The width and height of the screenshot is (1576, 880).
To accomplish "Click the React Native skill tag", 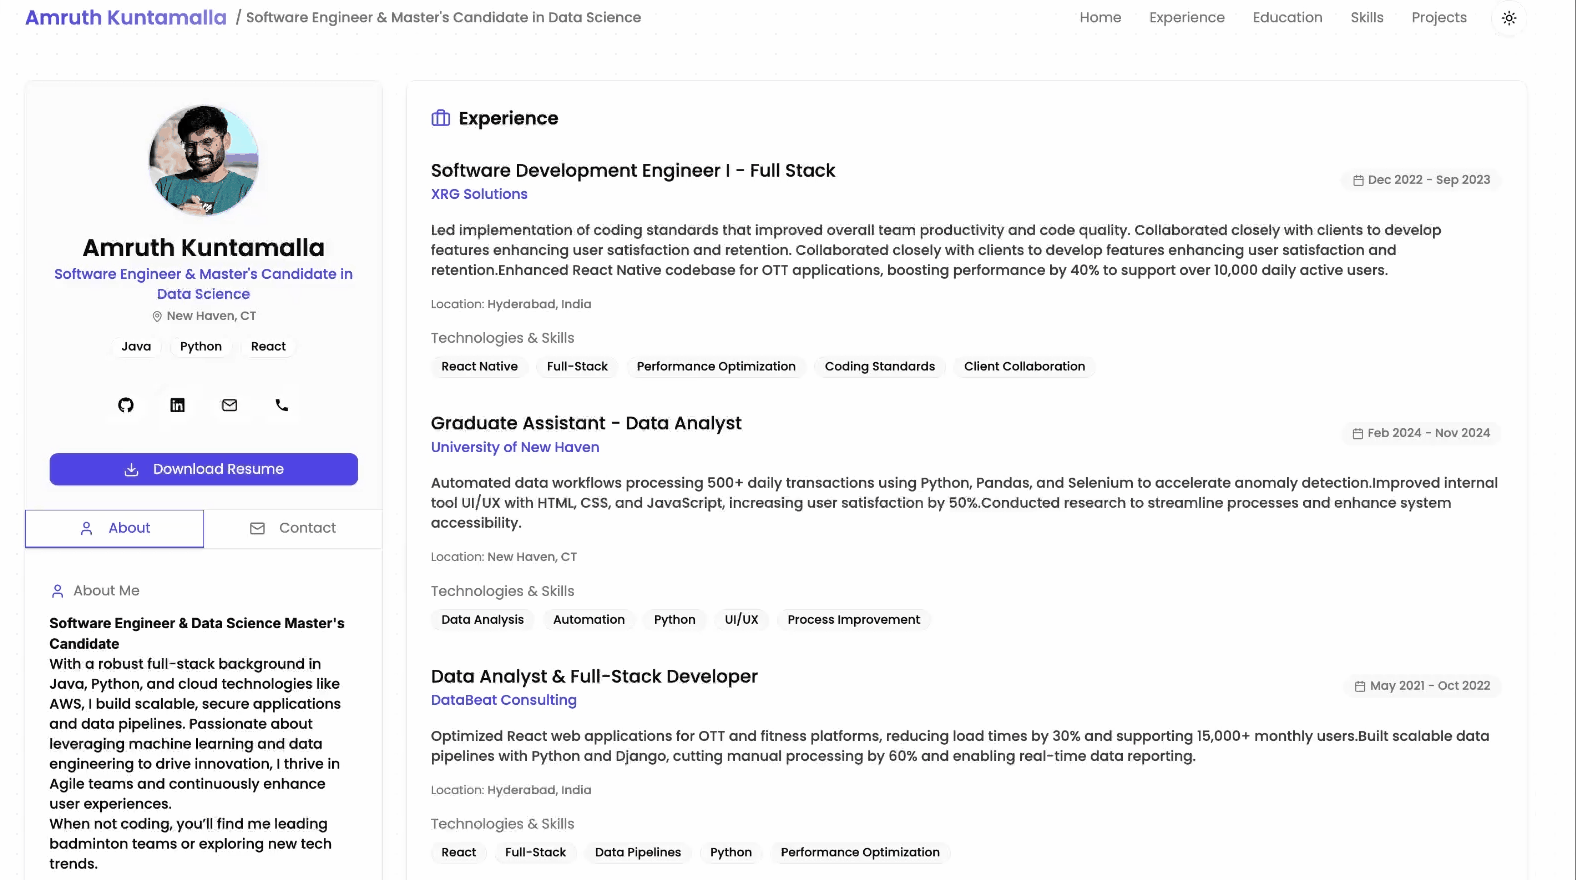I will coord(480,367).
